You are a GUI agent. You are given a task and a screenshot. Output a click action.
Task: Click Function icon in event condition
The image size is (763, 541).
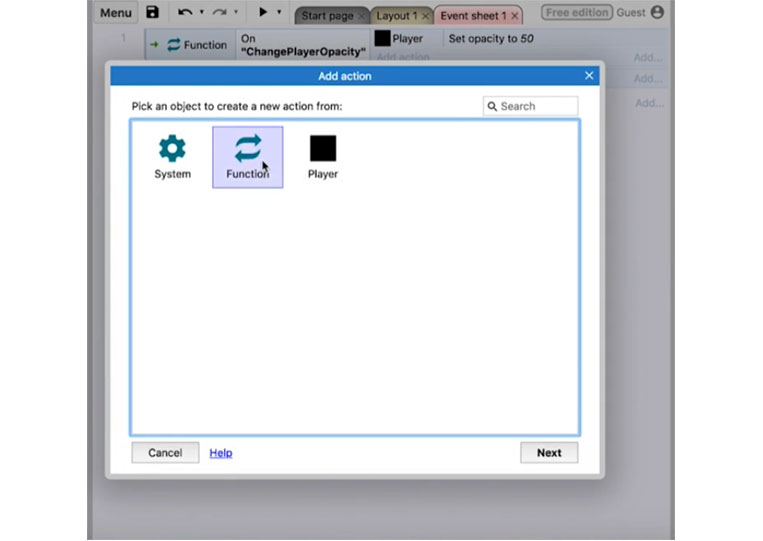tap(174, 45)
